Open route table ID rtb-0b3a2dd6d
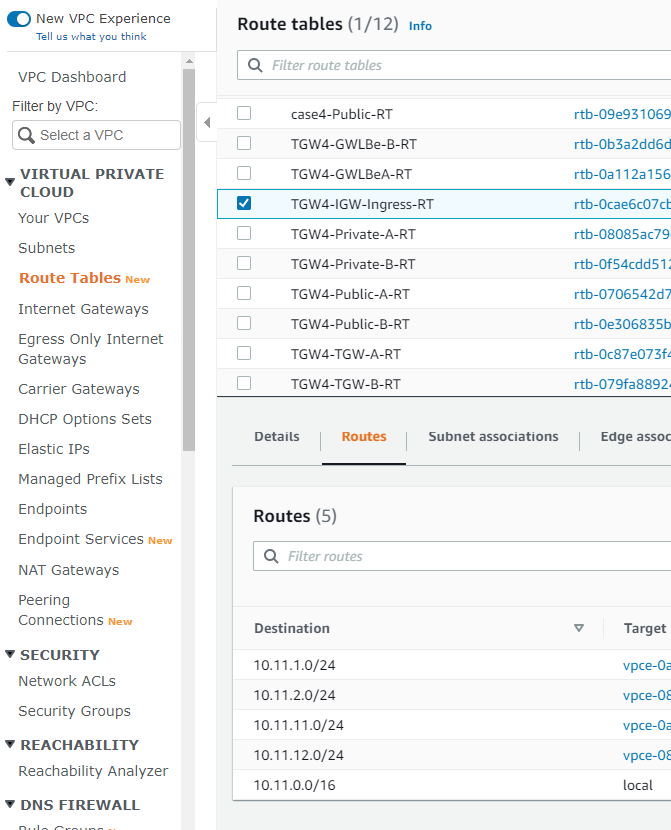This screenshot has width=671, height=830. [622, 145]
